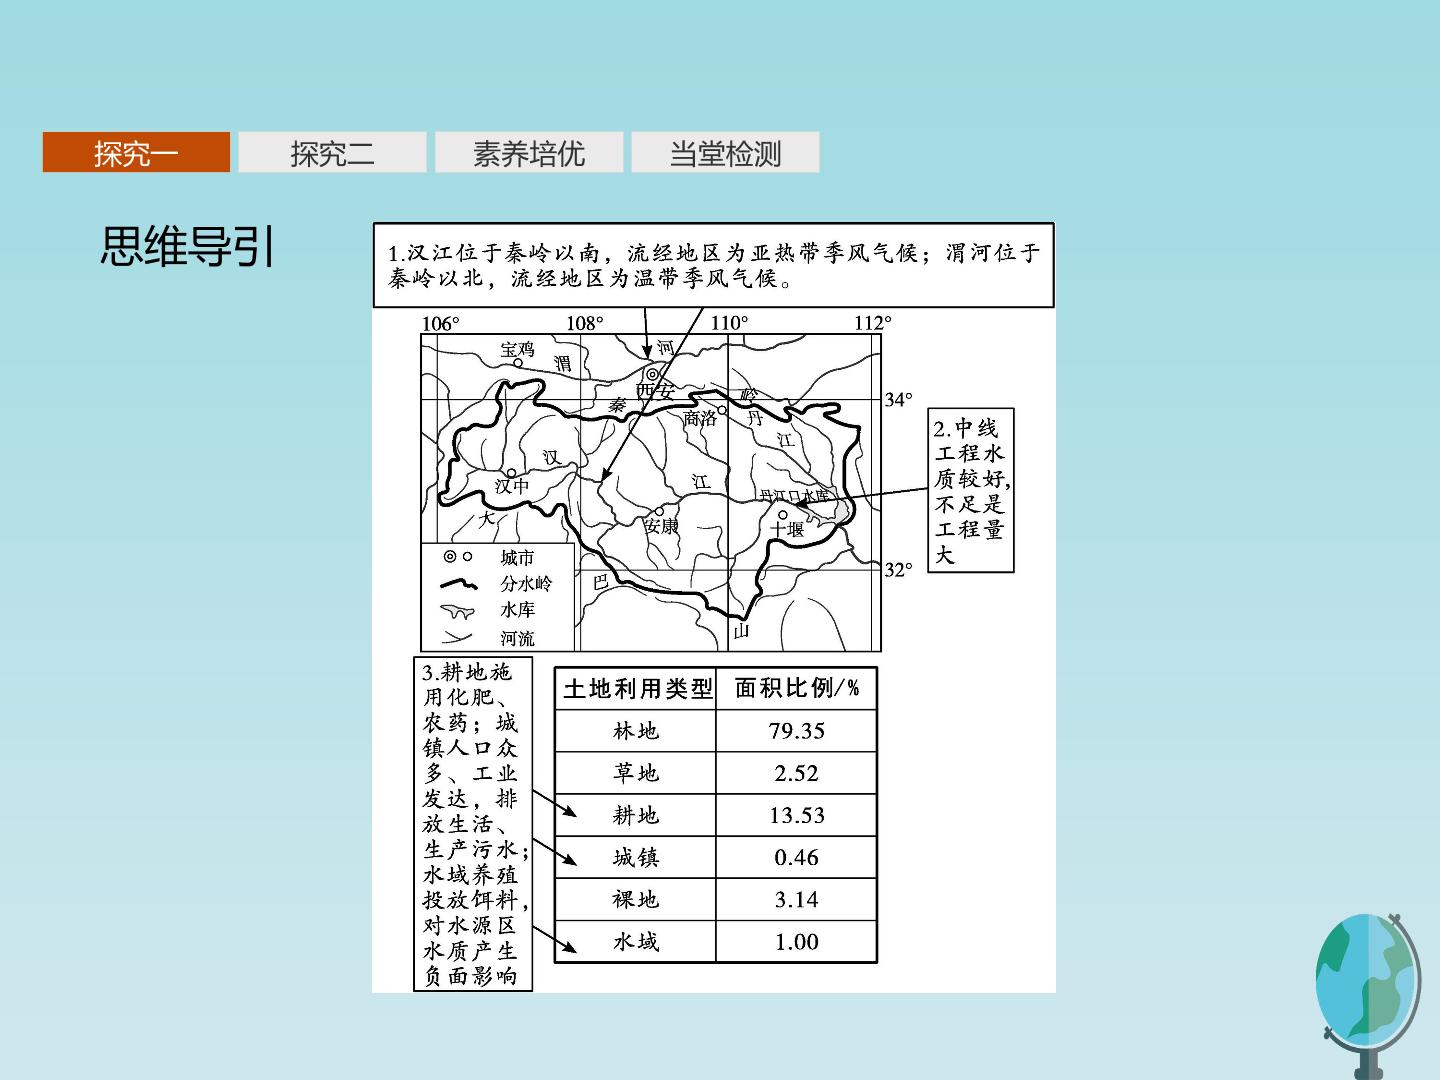The width and height of the screenshot is (1440, 1080).
Task: Click the 城市 legend symbol
Action: point(457,556)
